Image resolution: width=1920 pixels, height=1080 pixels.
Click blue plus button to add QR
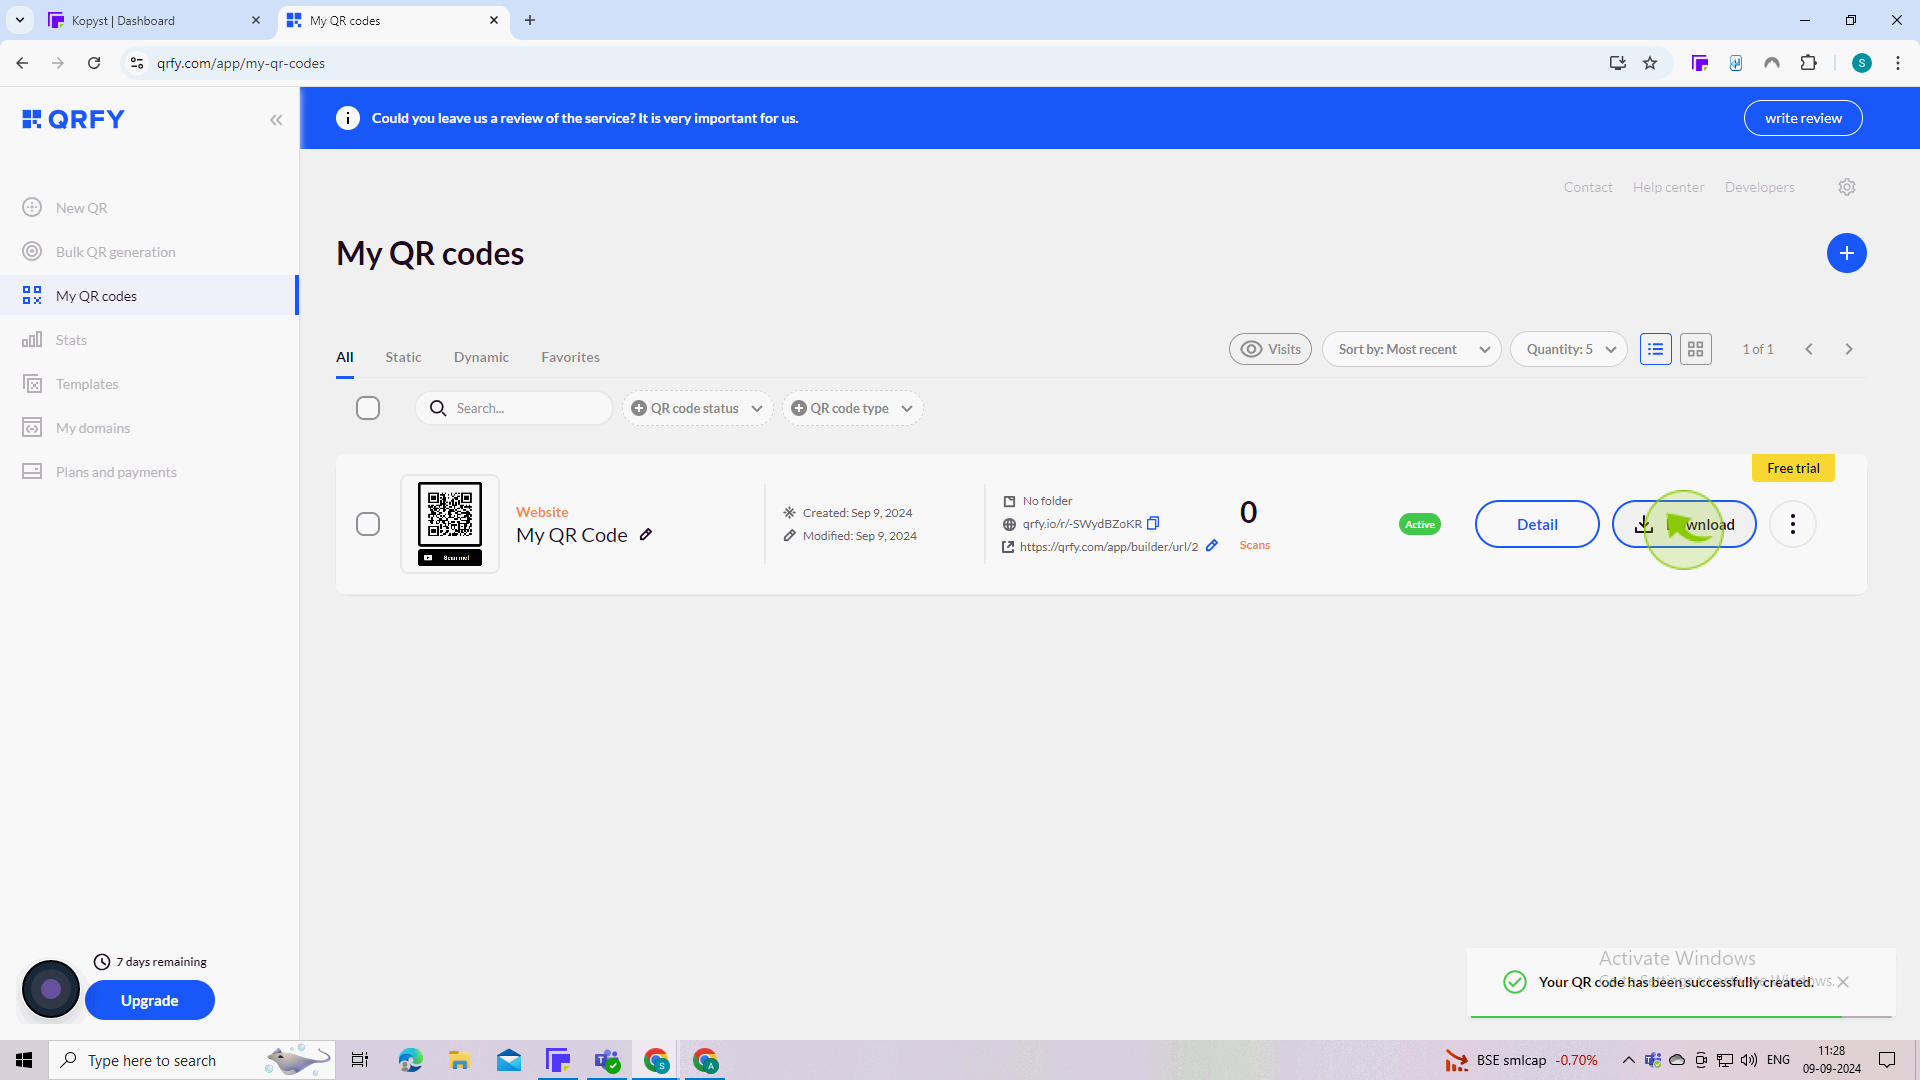(x=1846, y=253)
